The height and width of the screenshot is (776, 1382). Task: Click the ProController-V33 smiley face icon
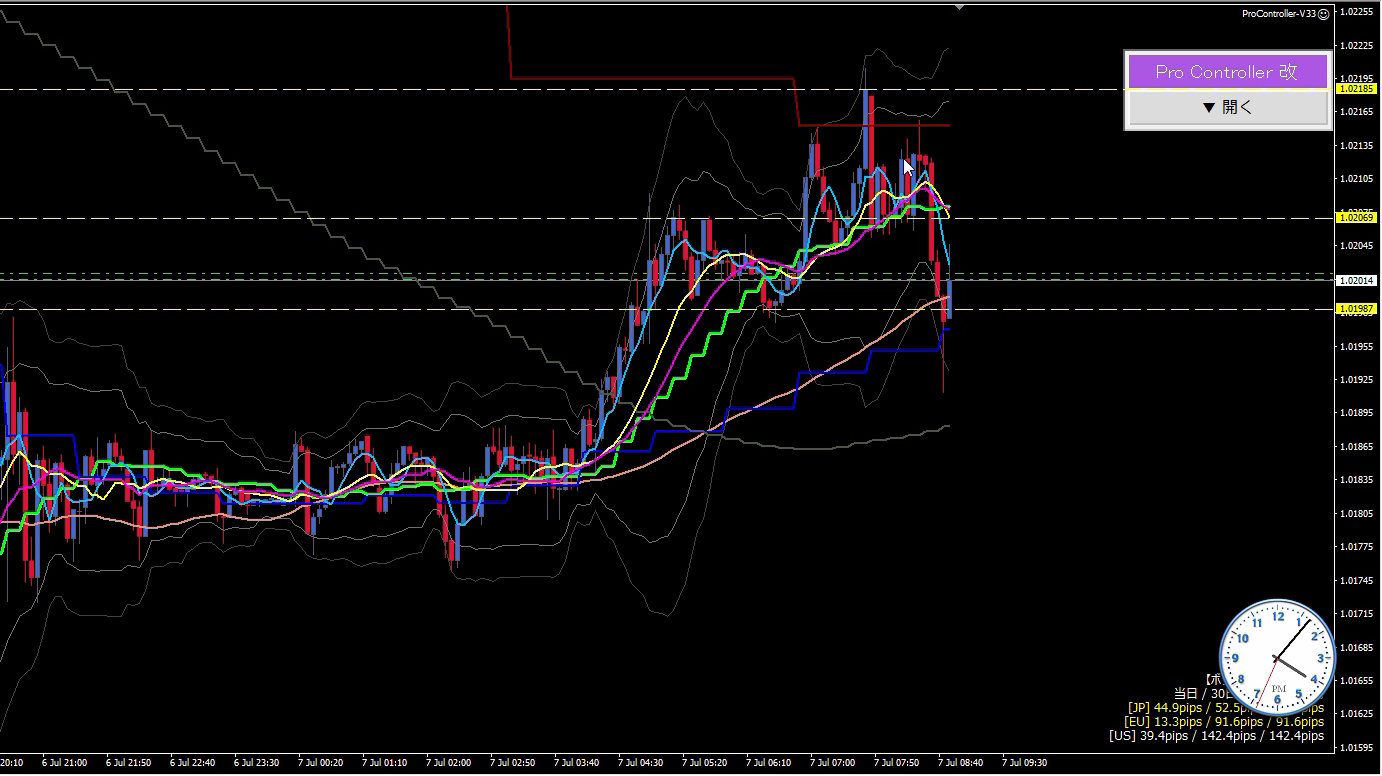coord(1324,14)
